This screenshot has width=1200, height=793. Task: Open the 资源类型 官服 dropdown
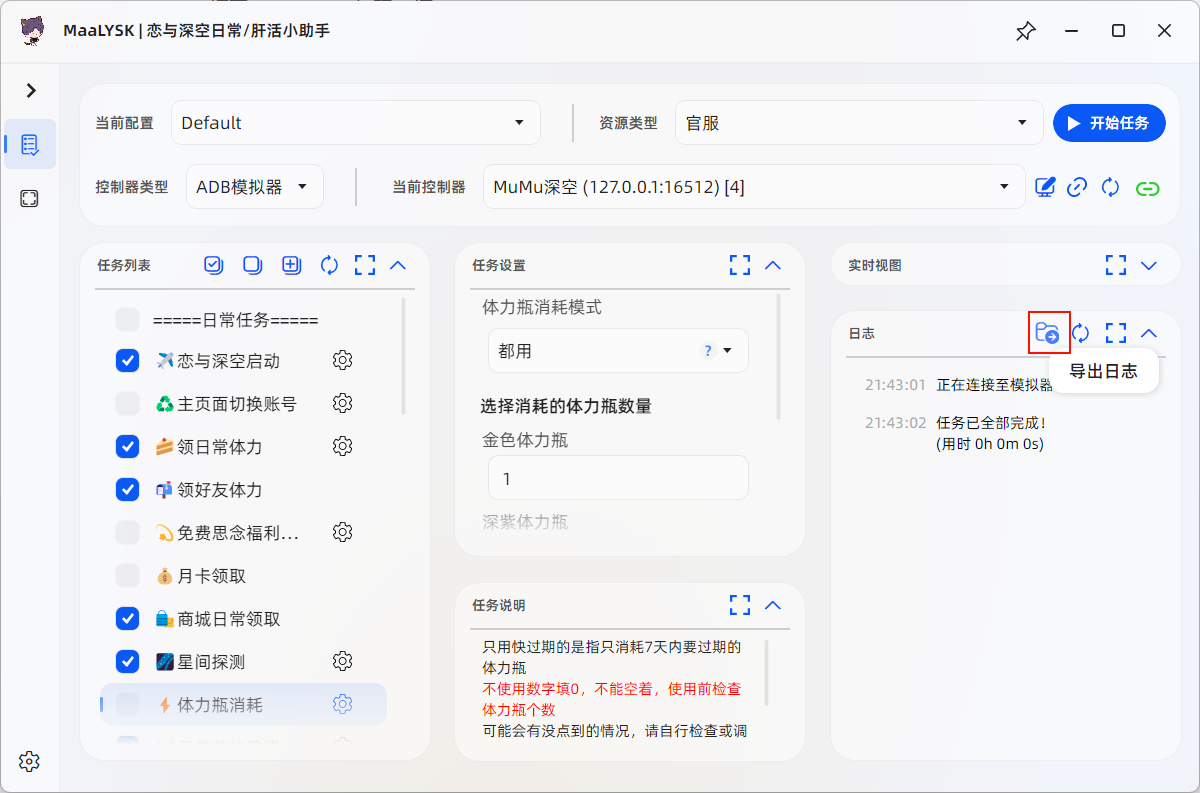pyautogui.click(x=859, y=123)
